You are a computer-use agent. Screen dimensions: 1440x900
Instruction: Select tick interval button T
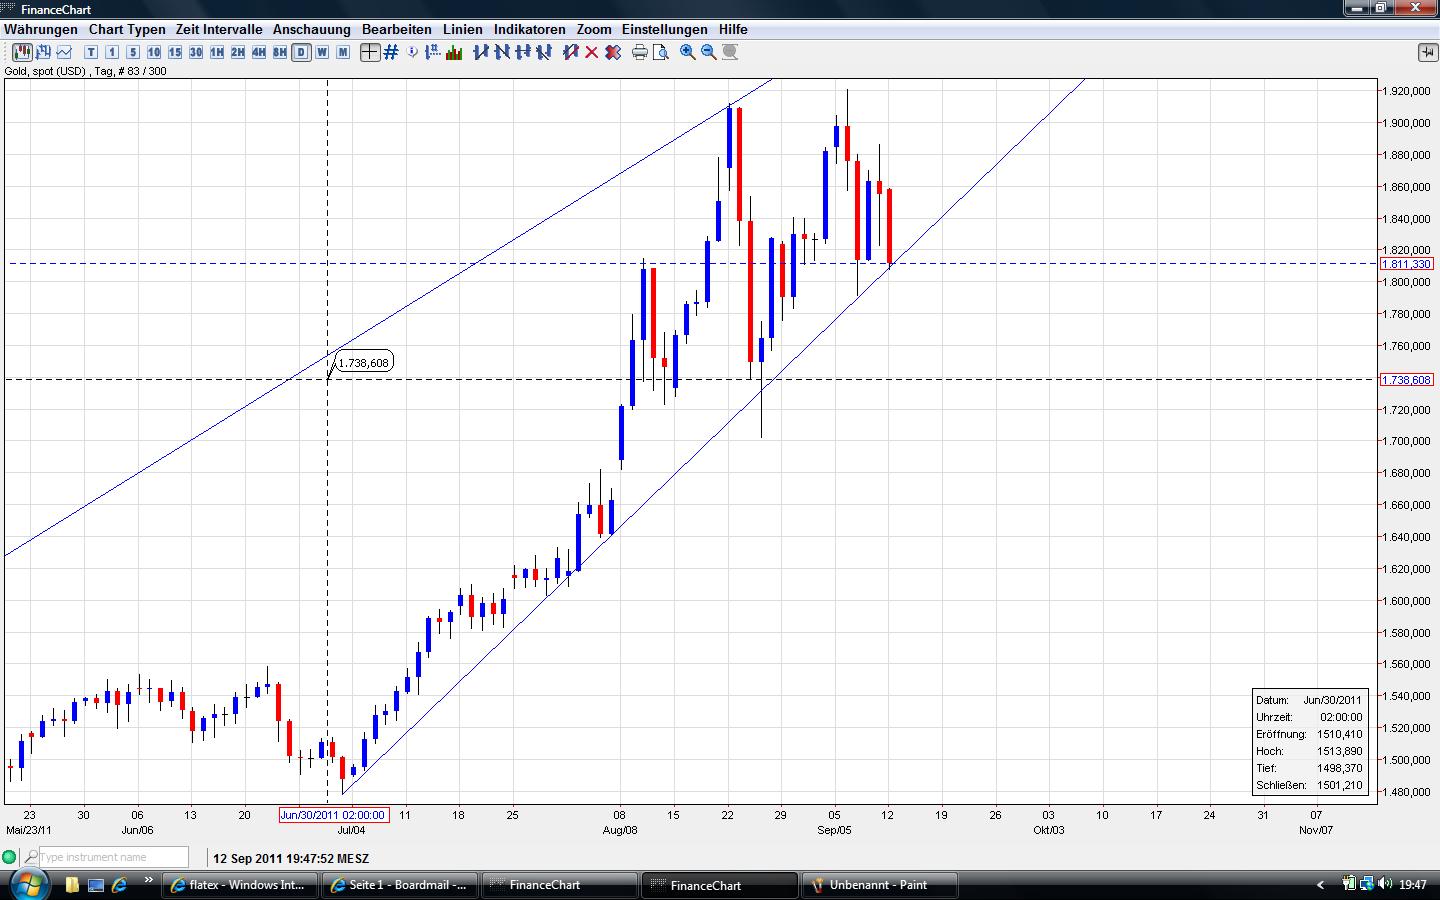point(91,52)
